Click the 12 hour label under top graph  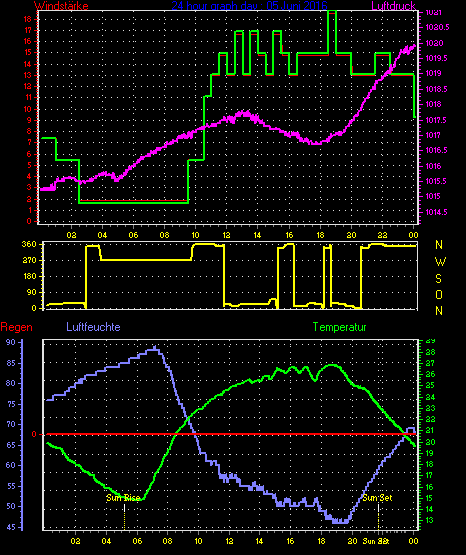pos(226,235)
